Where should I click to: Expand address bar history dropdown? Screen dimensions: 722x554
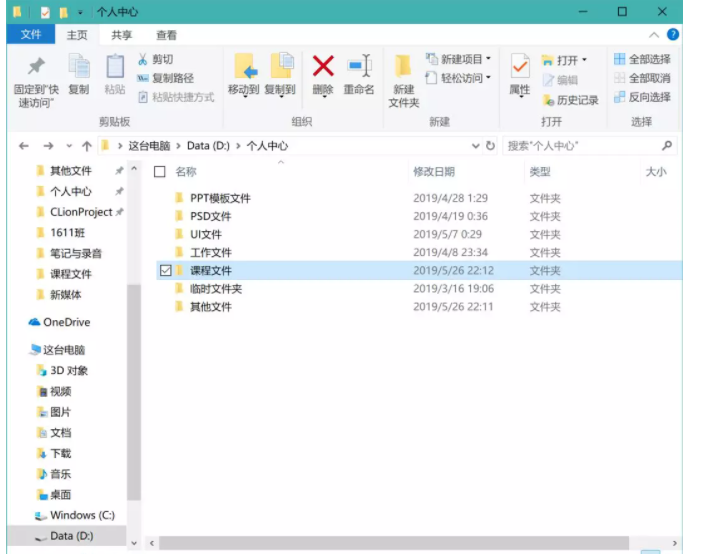click(476, 146)
